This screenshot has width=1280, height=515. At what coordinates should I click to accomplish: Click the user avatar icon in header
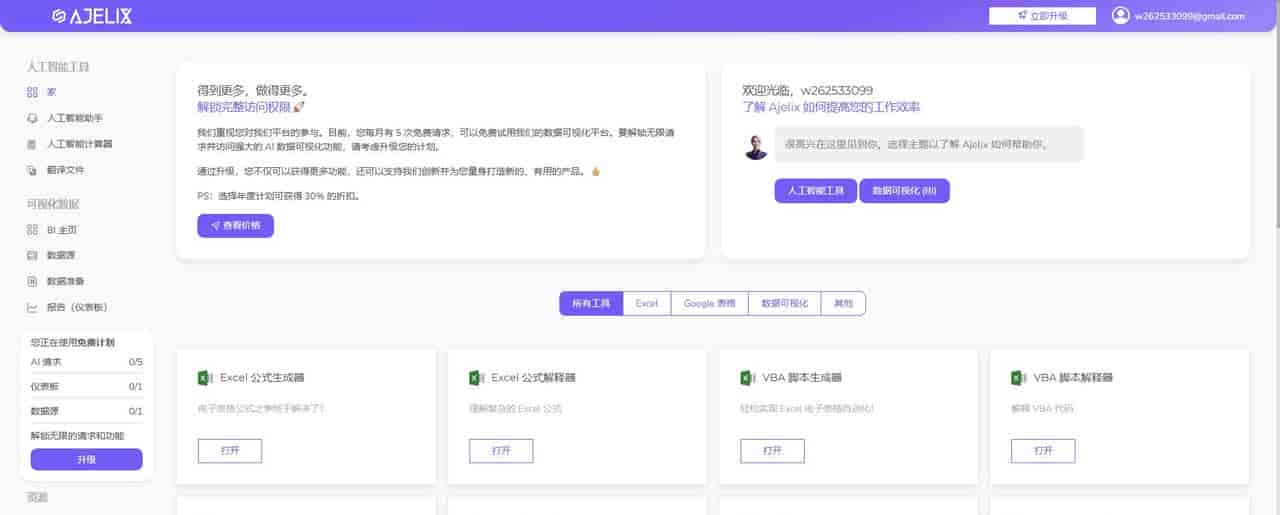(x=1120, y=16)
